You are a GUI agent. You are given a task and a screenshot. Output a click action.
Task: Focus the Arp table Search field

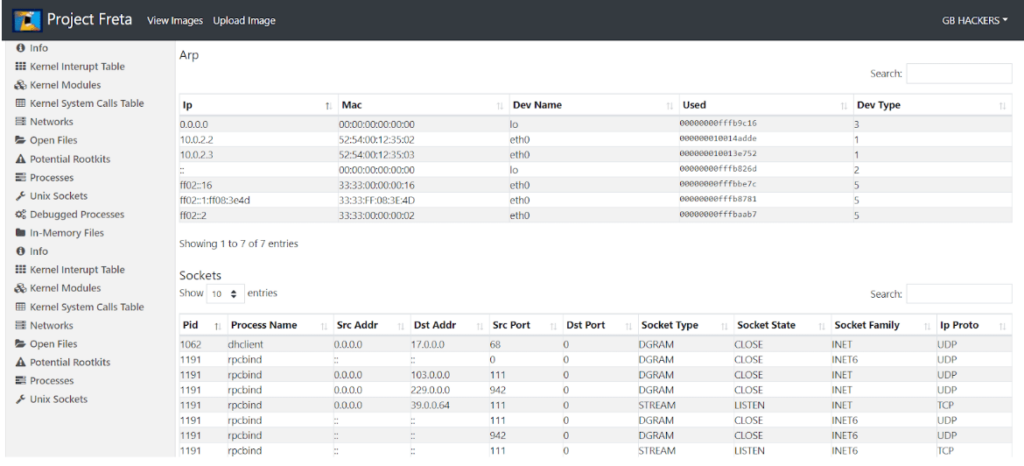[958, 73]
